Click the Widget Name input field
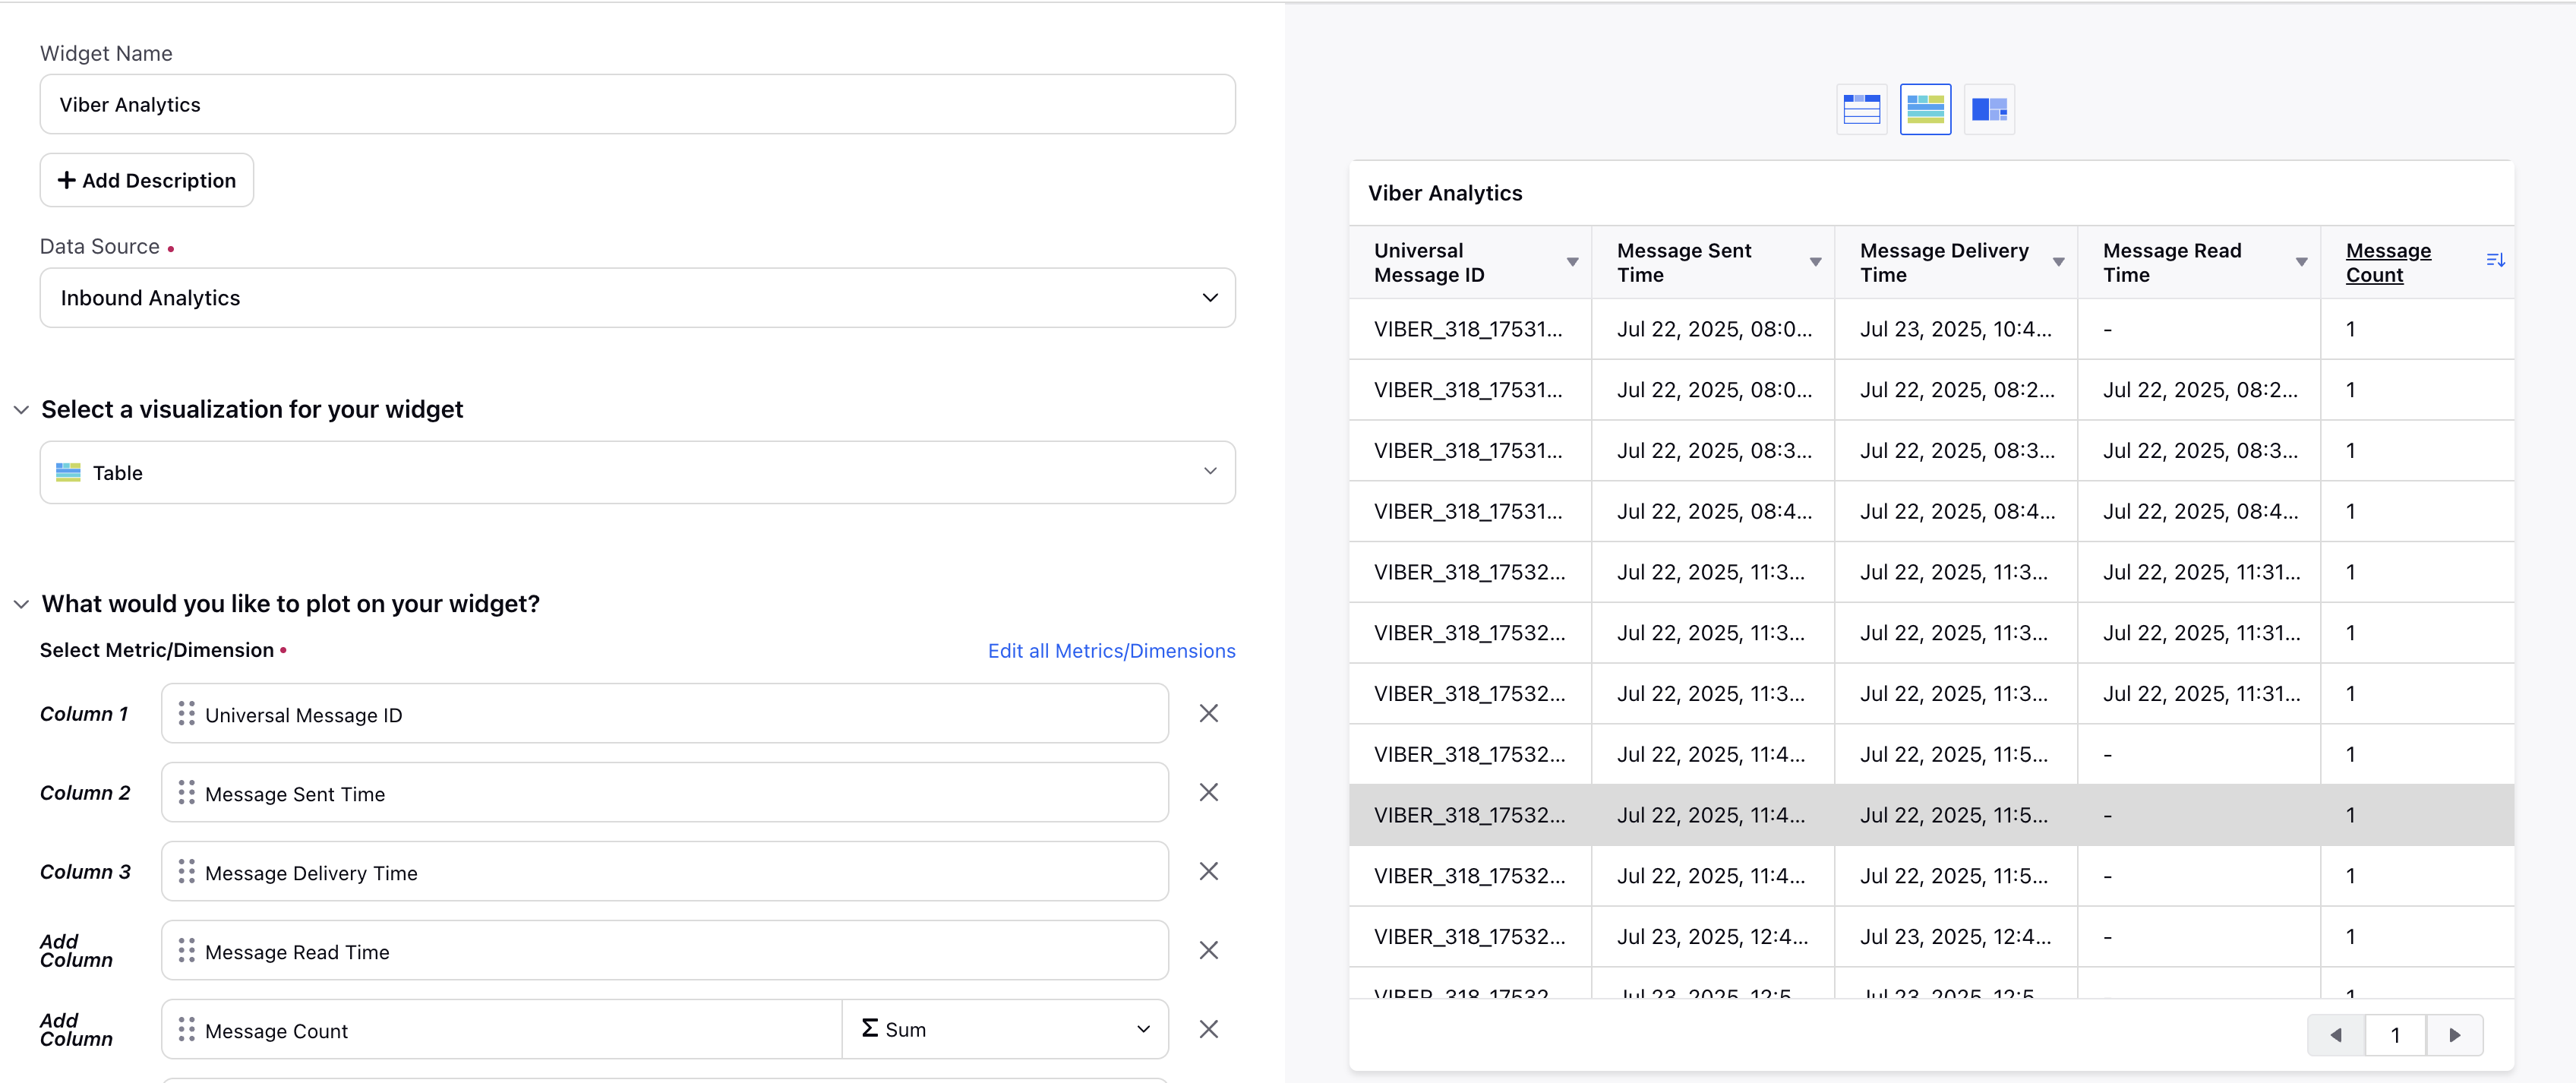The image size is (2576, 1083). [x=637, y=104]
